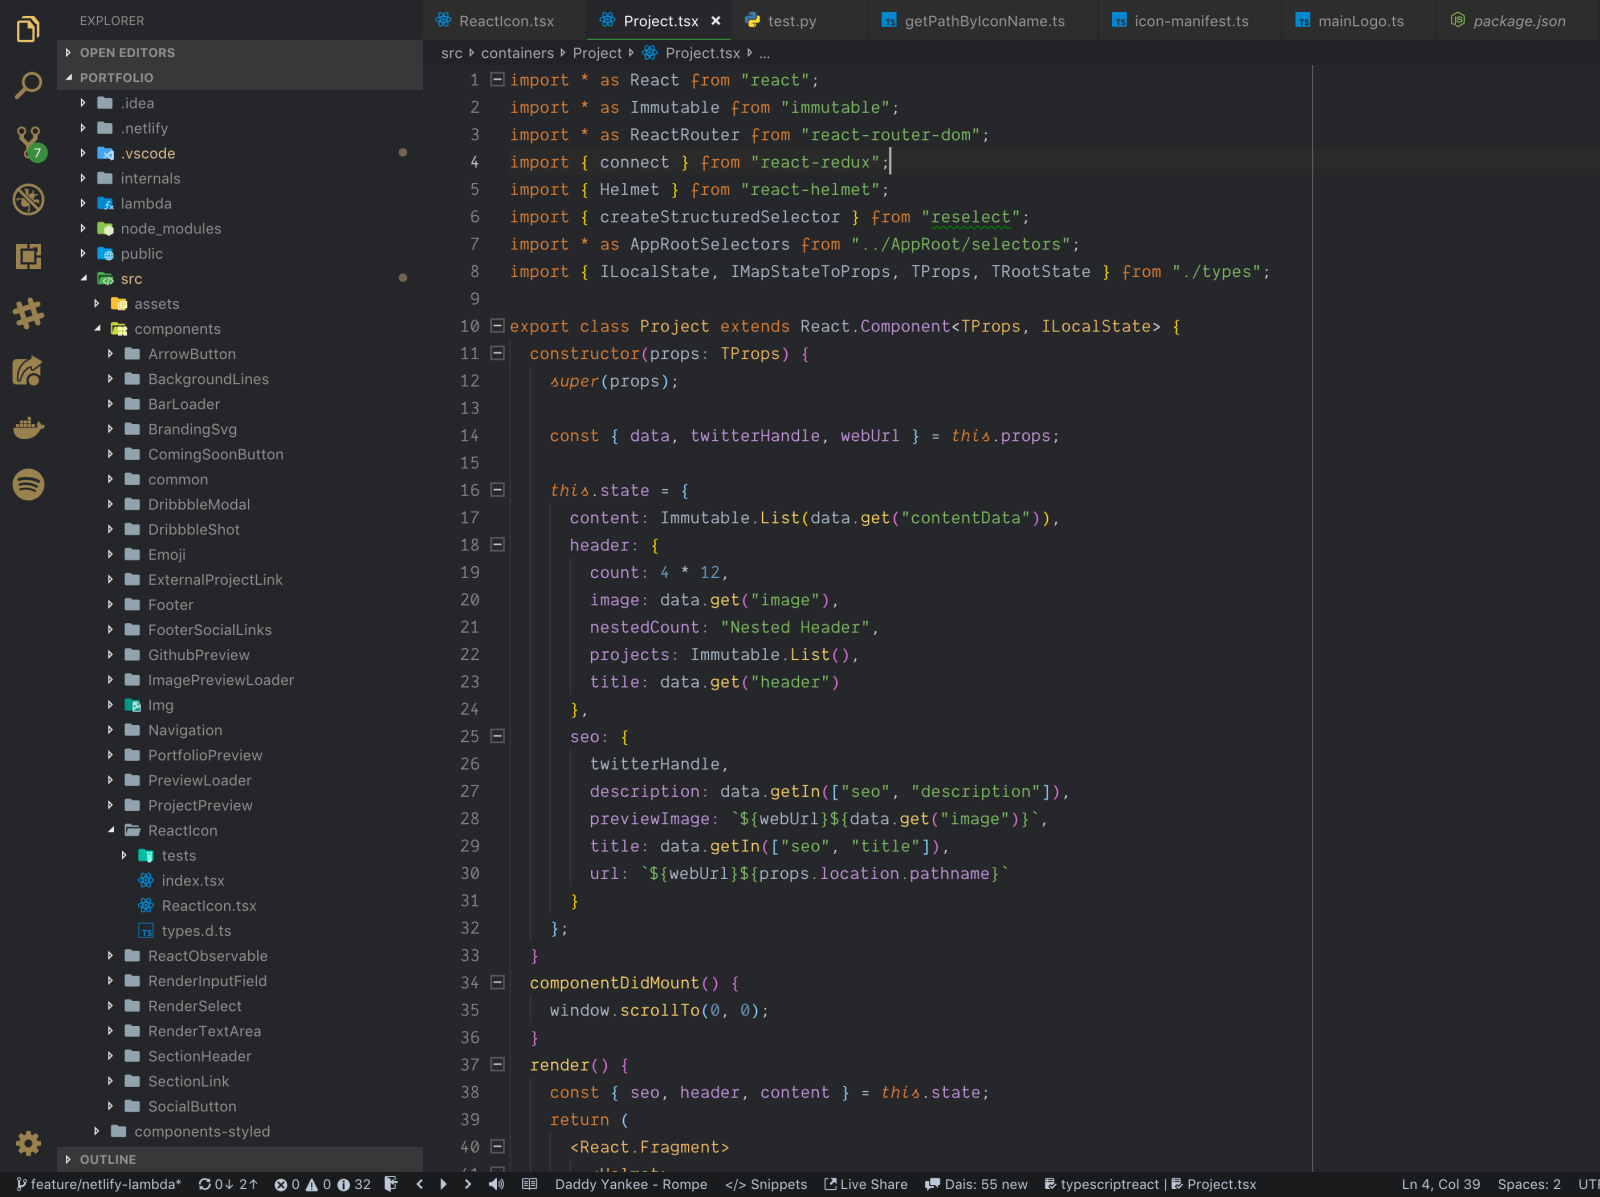The height and width of the screenshot is (1197, 1600).
Task: Open Source Control view with 7 changes badge
Action: tap(30, 143)
